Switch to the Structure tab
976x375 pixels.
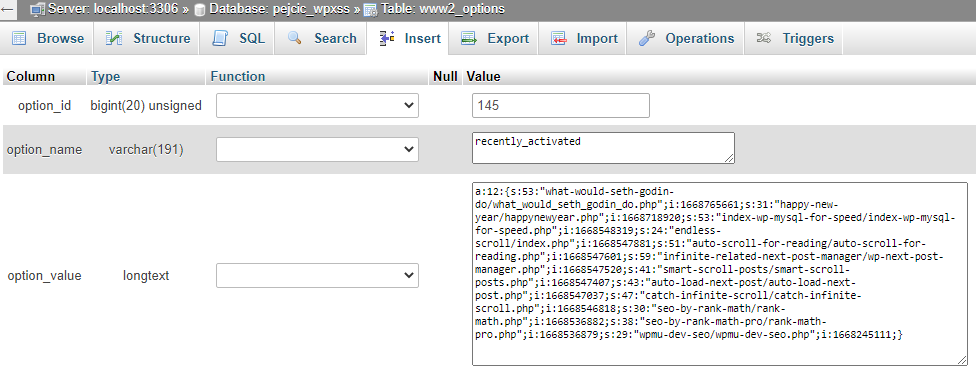click(x=147, y=39)
